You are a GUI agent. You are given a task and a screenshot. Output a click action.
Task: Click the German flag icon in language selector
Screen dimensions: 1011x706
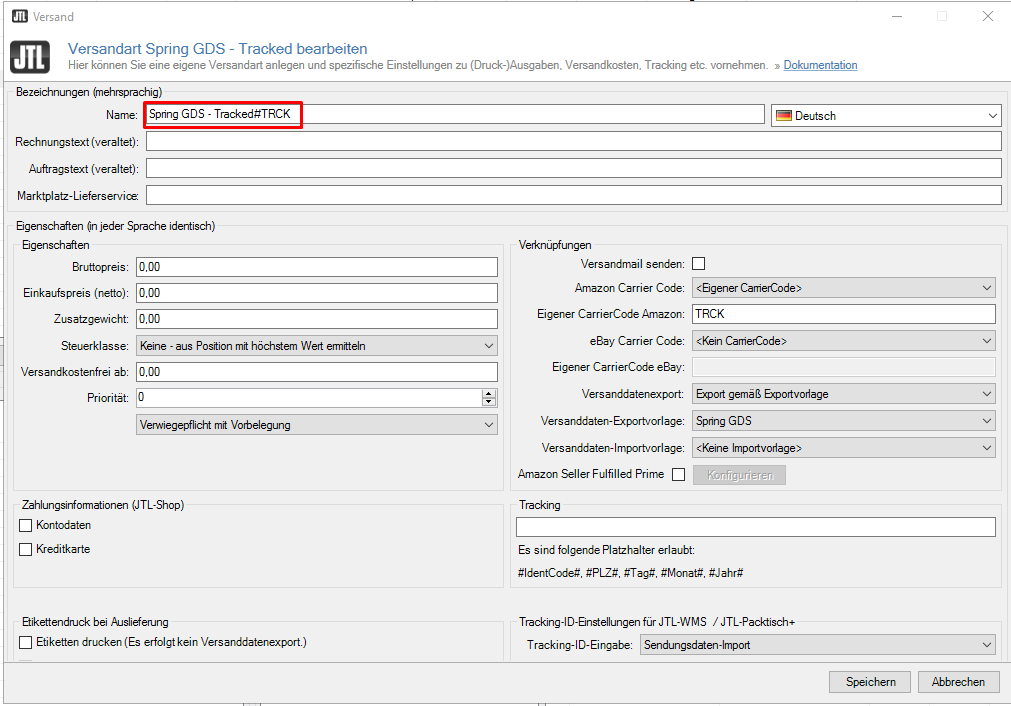coord(783,116)
